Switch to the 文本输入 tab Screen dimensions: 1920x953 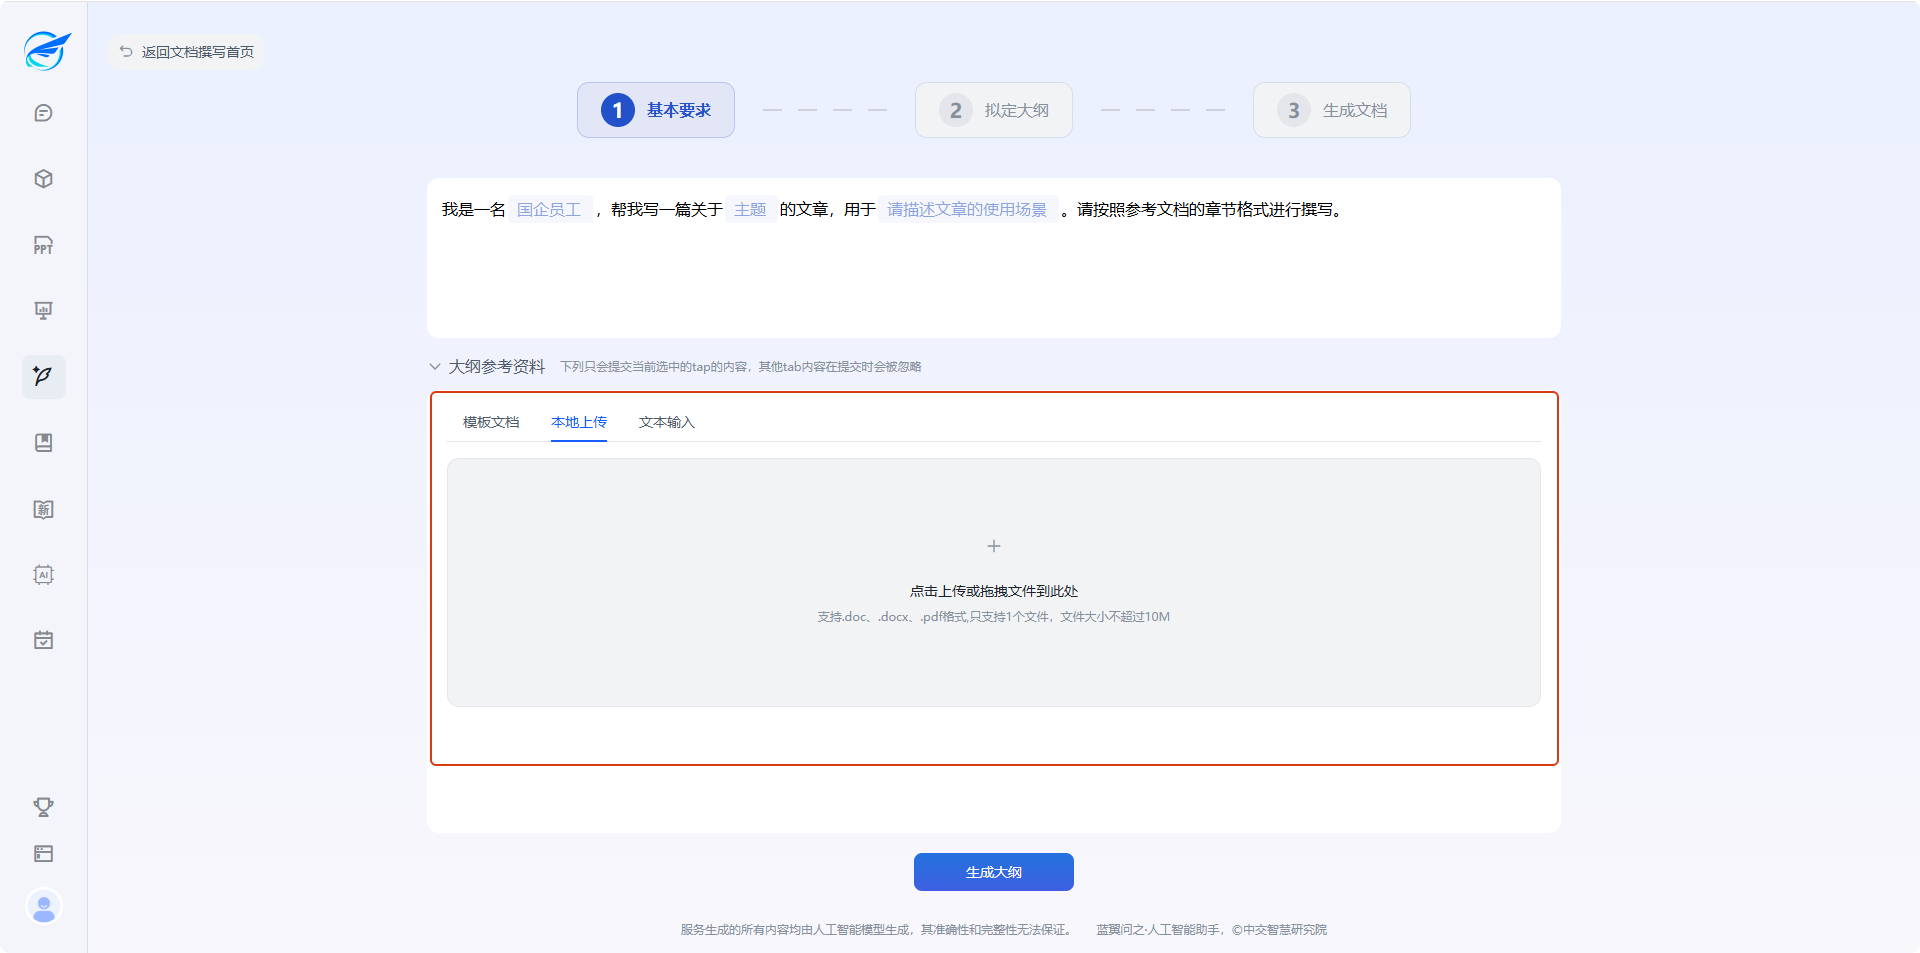[x=667, y=422]
